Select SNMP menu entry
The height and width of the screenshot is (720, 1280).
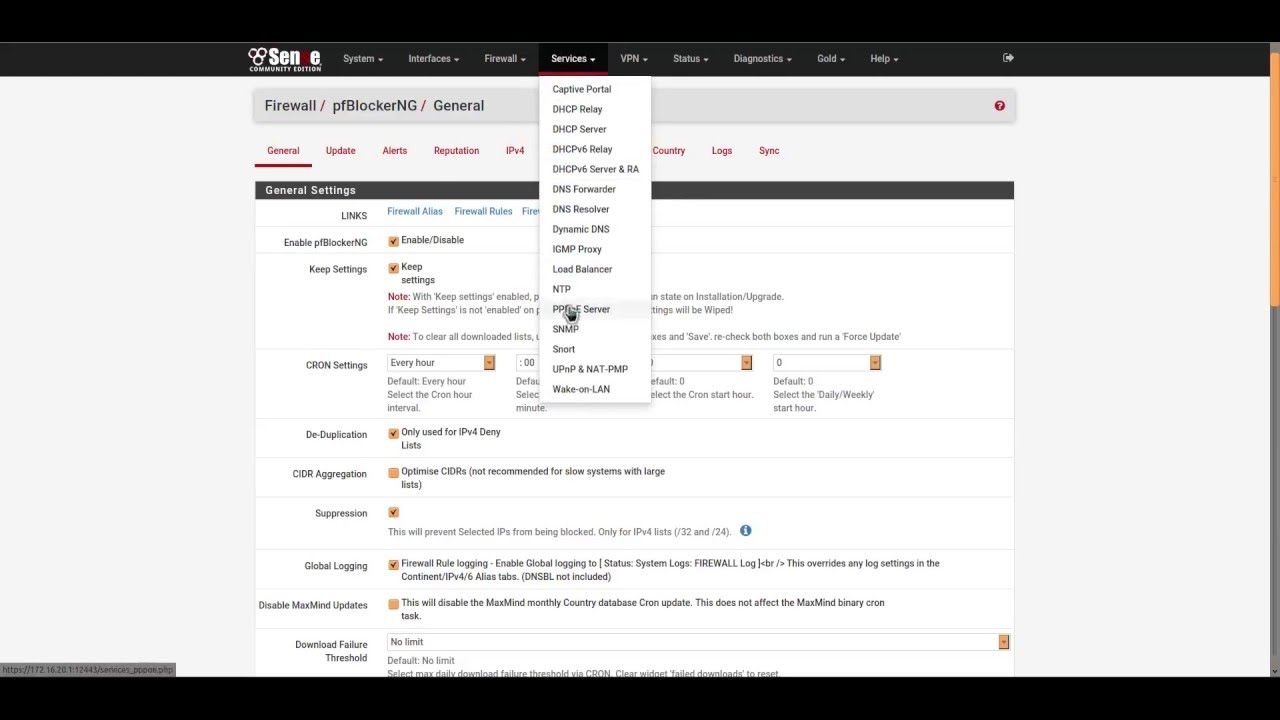565,329
